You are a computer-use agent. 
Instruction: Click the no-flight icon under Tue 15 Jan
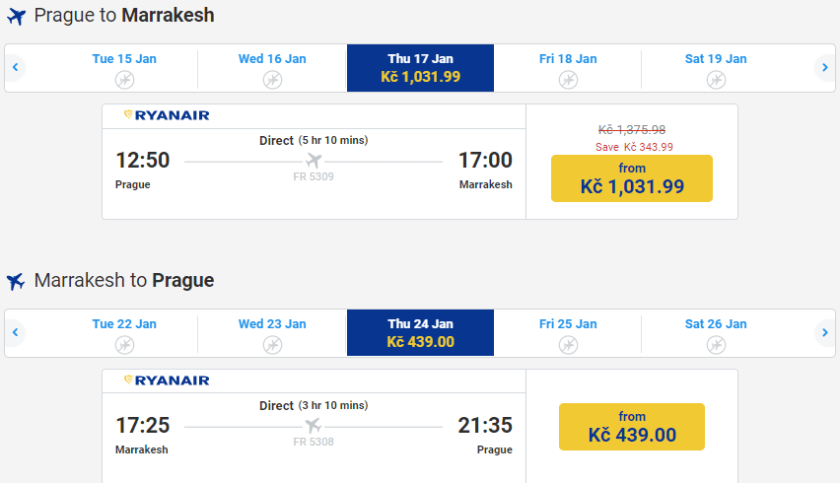124,79
